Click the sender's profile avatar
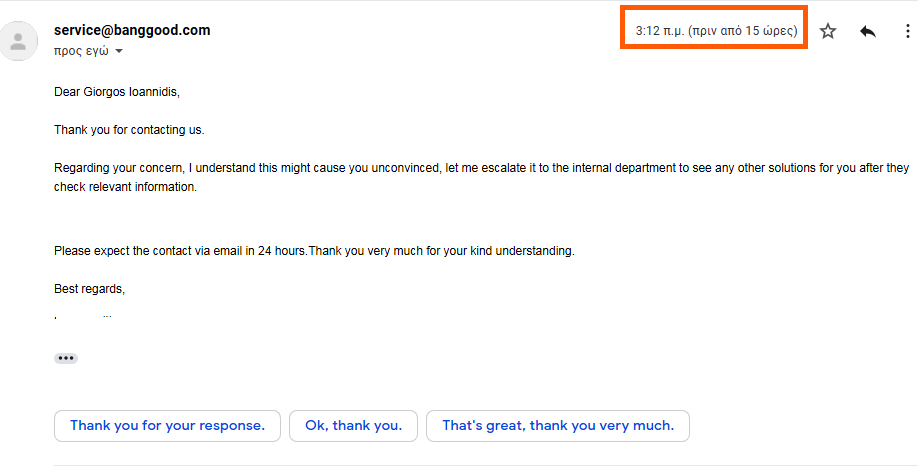 click(17, 41)
